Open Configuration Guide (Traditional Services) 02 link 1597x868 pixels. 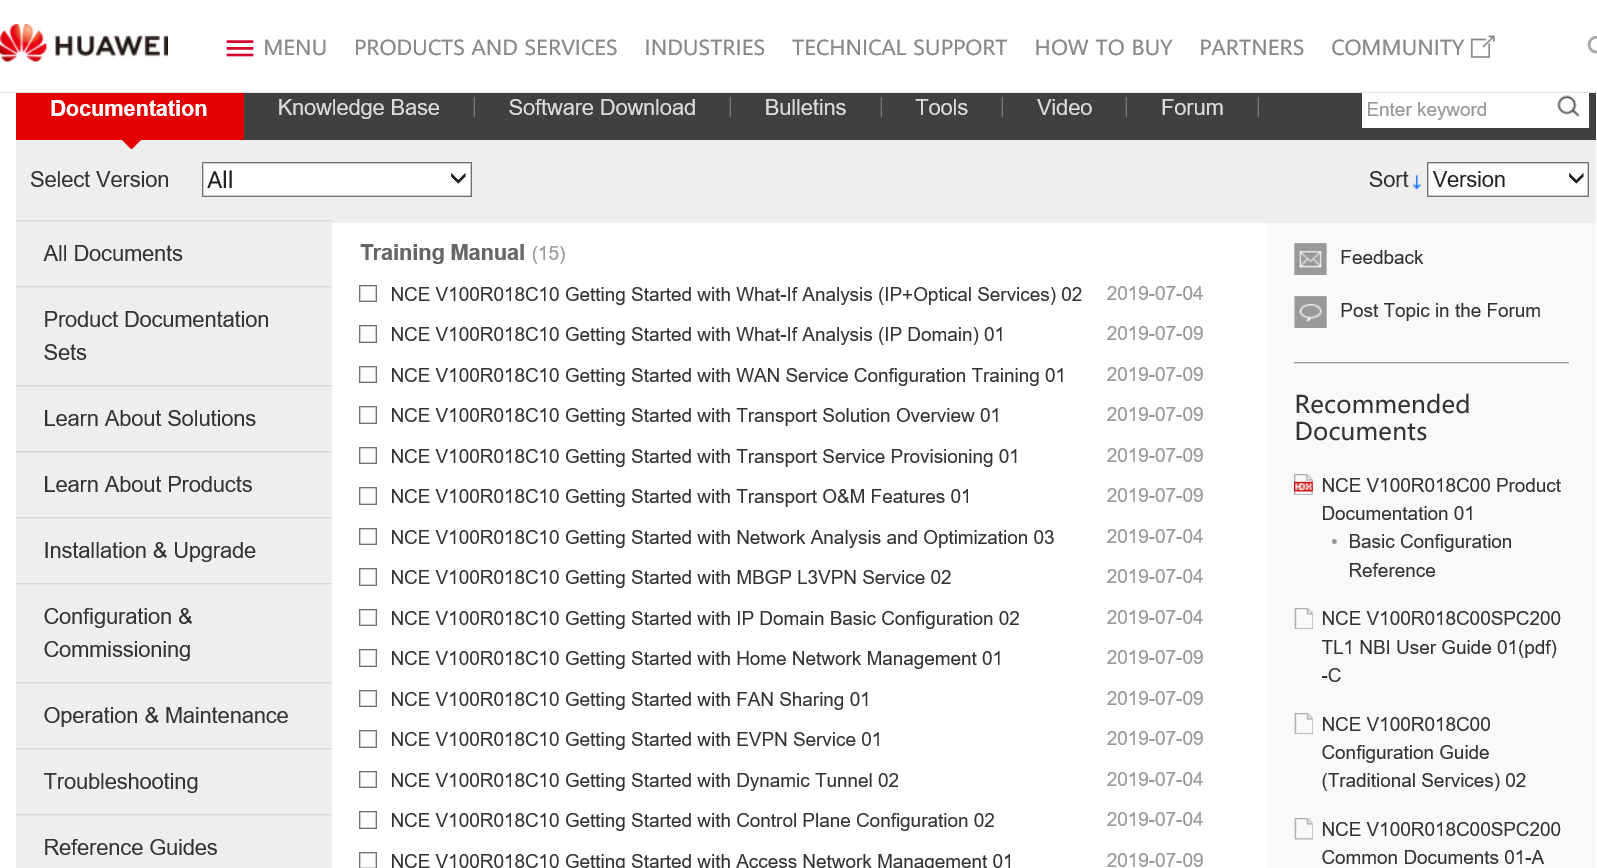tap(1423, 752)
